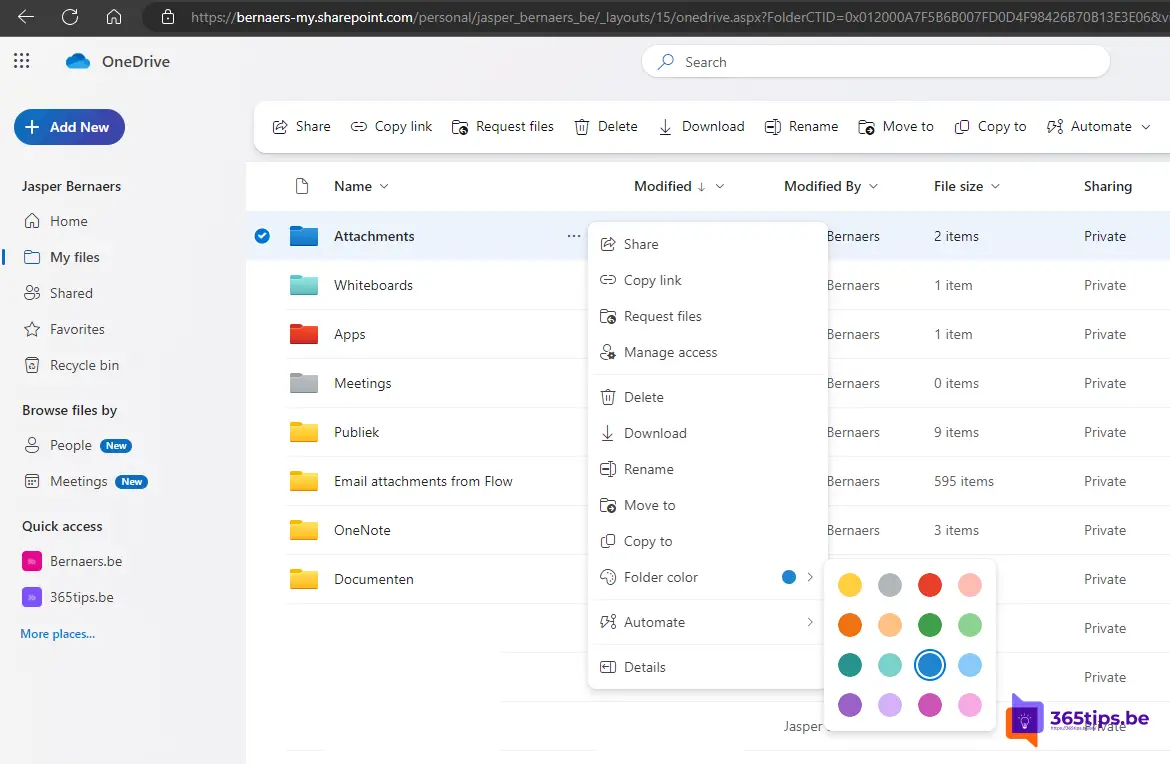Screen dimensions: 1170x764
Task: Choose the red folder color option
Action: coord(930,585)
